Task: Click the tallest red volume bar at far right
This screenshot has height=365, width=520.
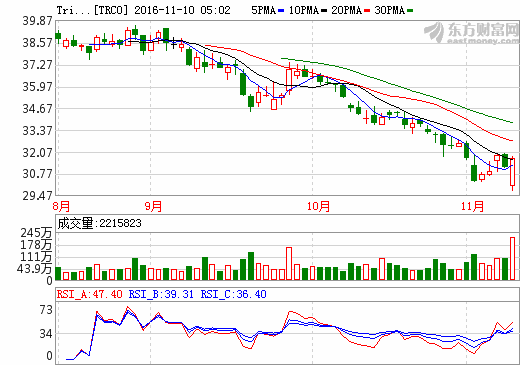Action: [513, 258]
